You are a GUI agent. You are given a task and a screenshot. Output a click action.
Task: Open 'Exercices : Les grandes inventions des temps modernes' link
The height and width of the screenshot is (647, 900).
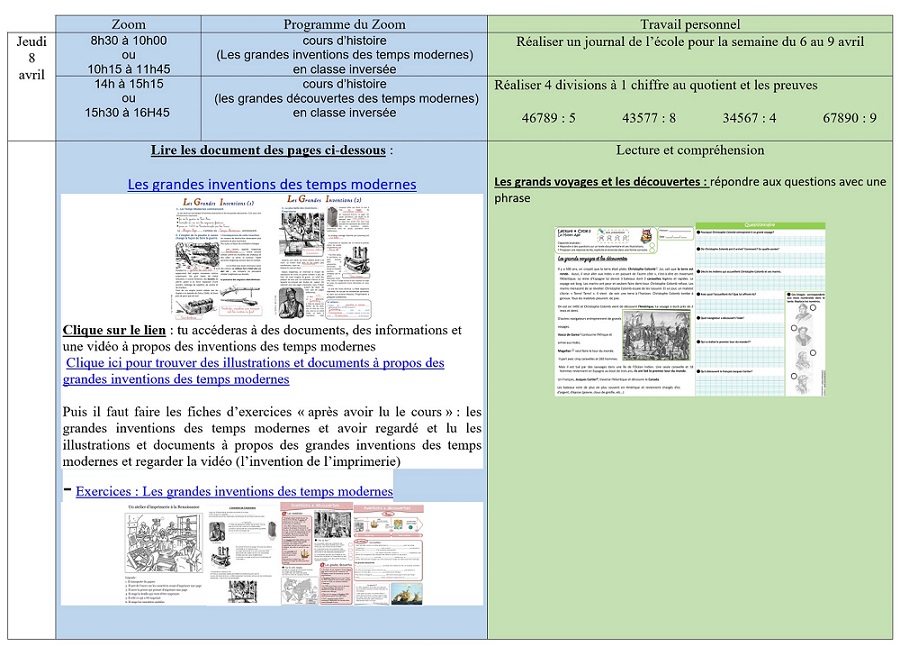point(234,491)
